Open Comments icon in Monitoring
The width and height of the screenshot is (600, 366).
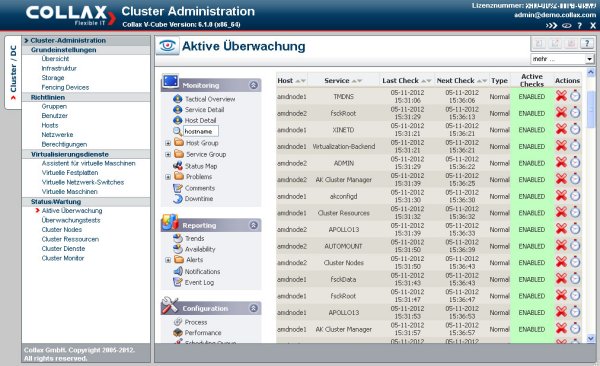(178, 188)
